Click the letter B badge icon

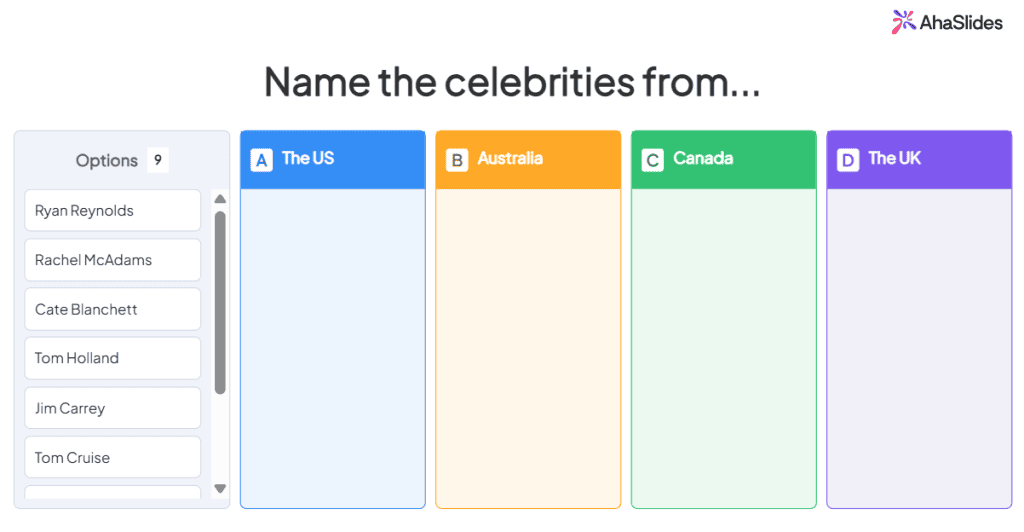coord(457,160)
